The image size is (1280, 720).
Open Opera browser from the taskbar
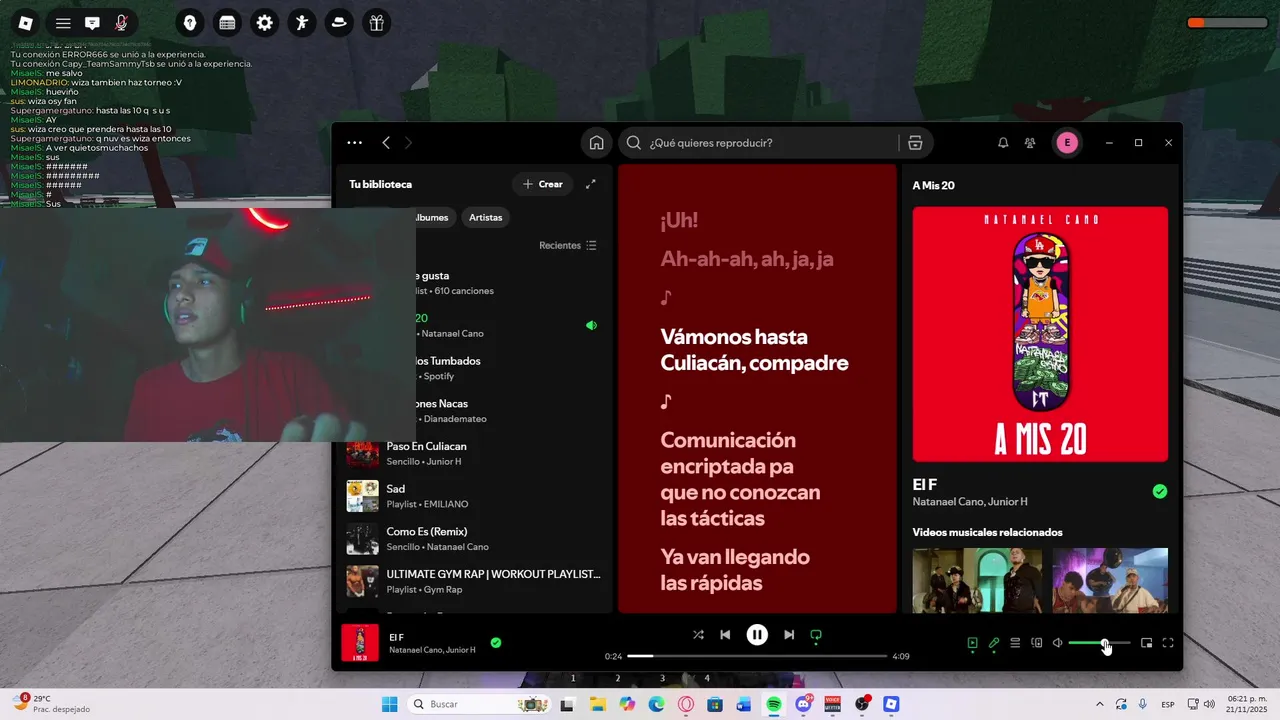point(686,704)
